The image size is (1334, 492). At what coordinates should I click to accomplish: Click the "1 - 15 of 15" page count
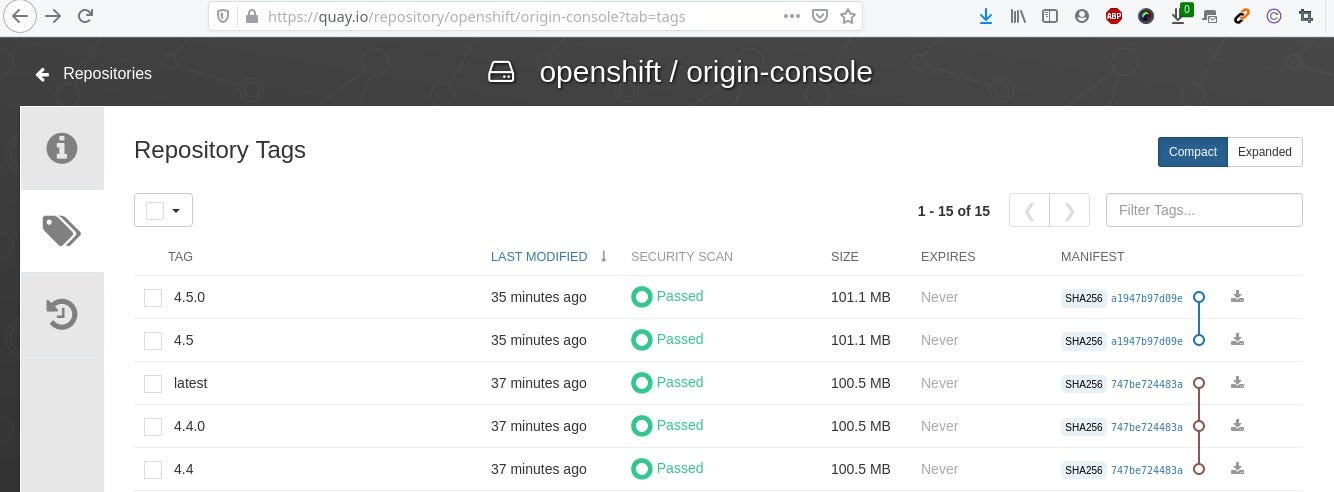coord(953,211)
